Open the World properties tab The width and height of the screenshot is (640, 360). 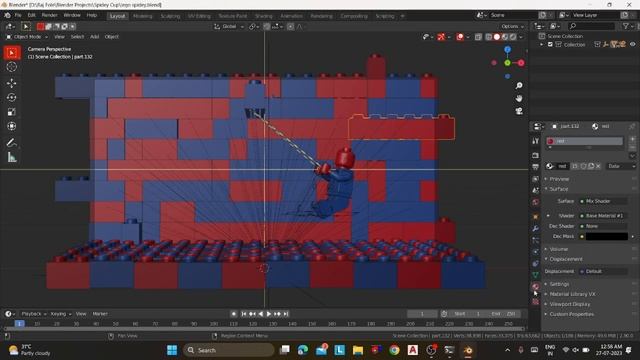[x=535, y=202]
